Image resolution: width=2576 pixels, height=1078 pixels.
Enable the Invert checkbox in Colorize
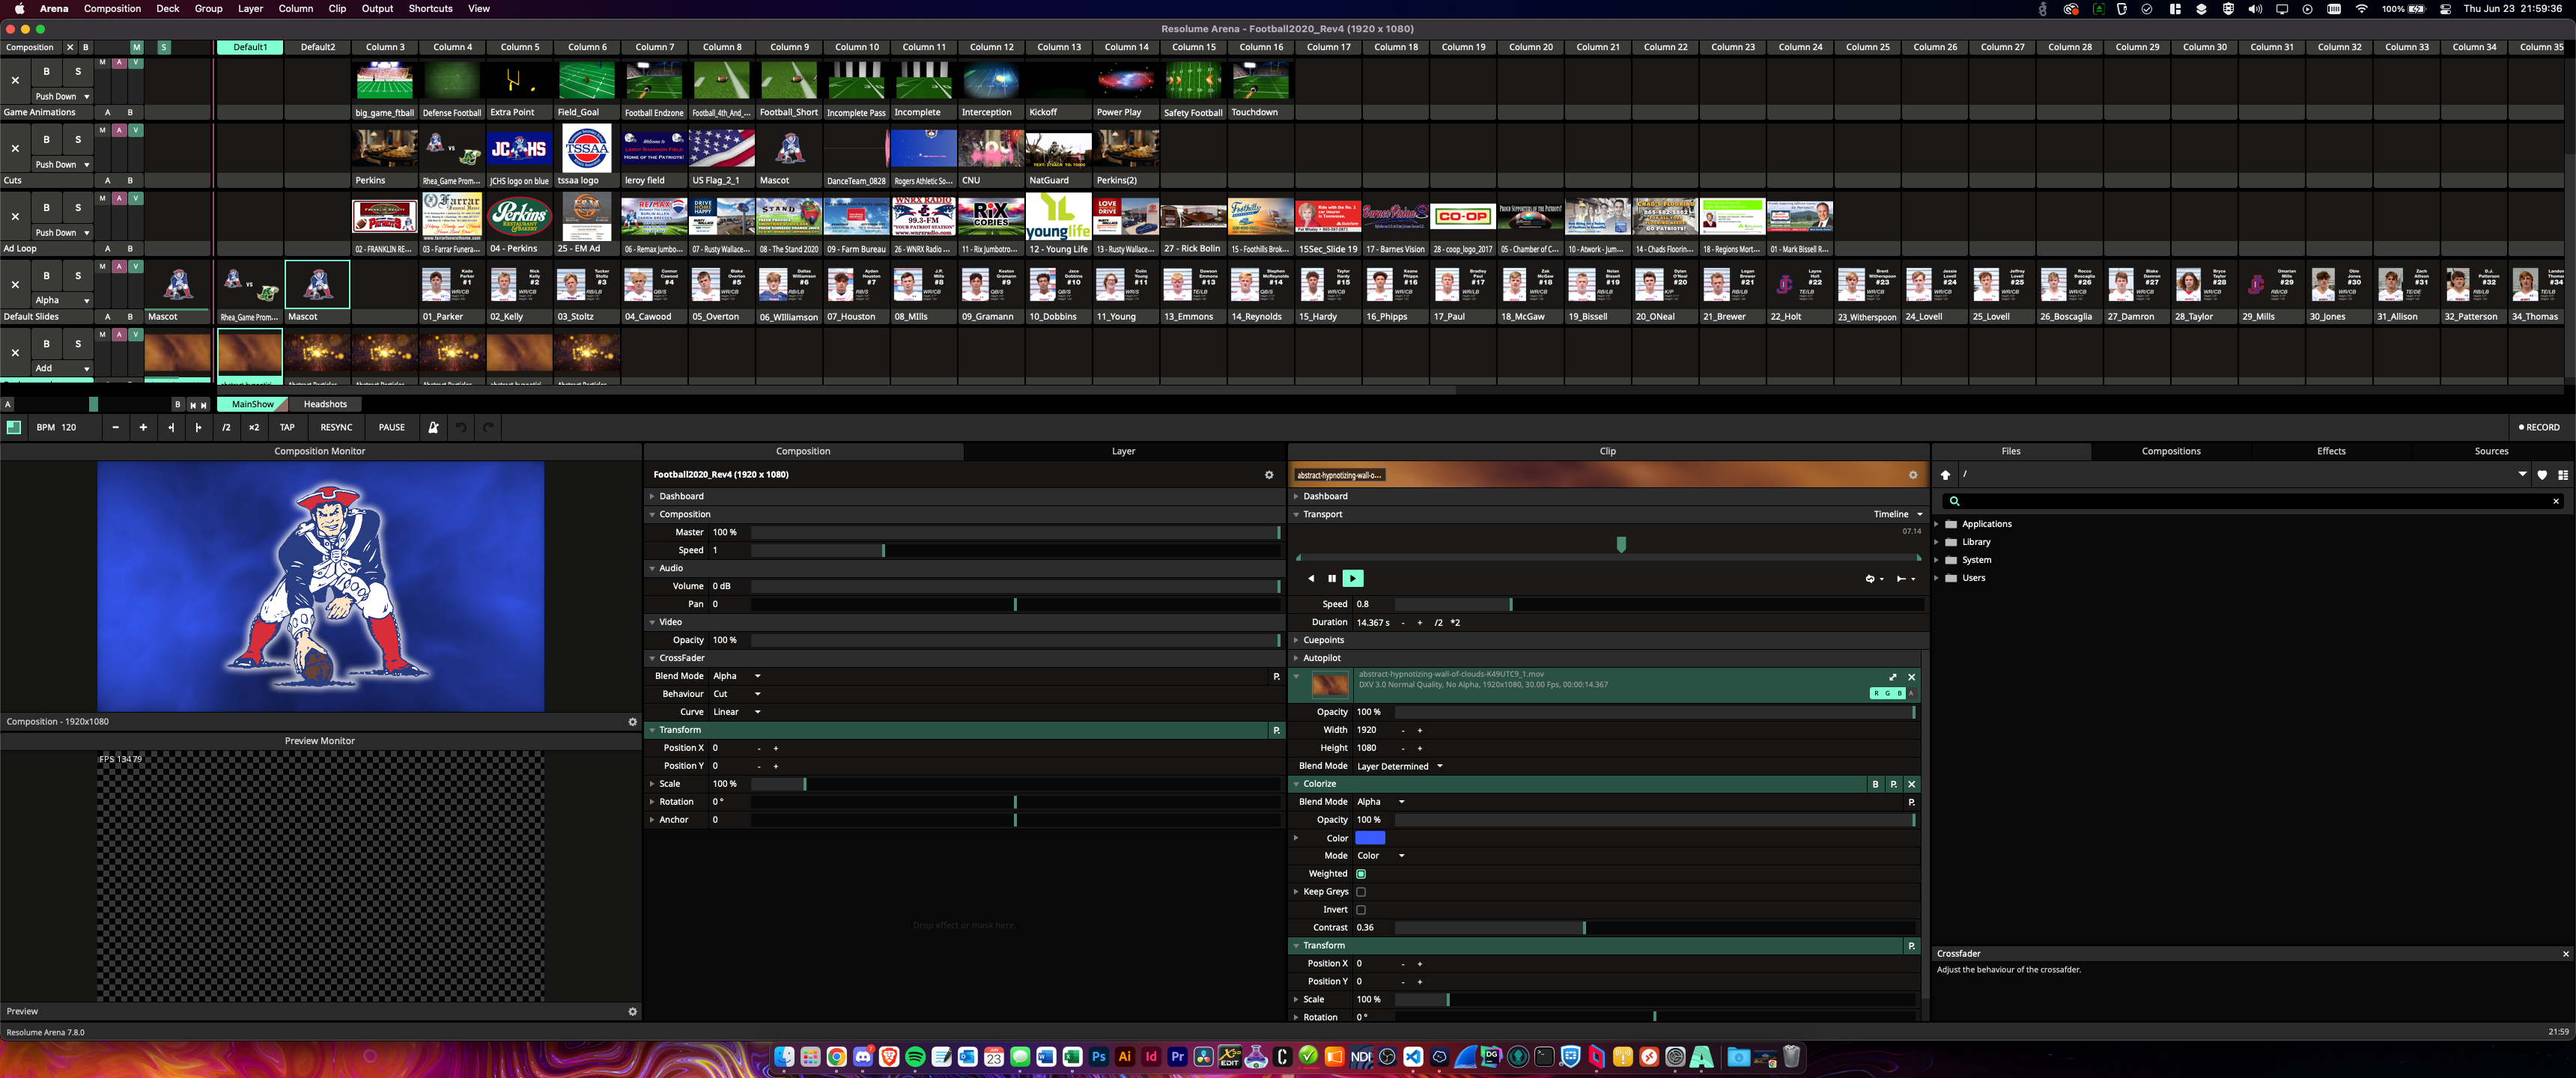tap(1360, 910)
